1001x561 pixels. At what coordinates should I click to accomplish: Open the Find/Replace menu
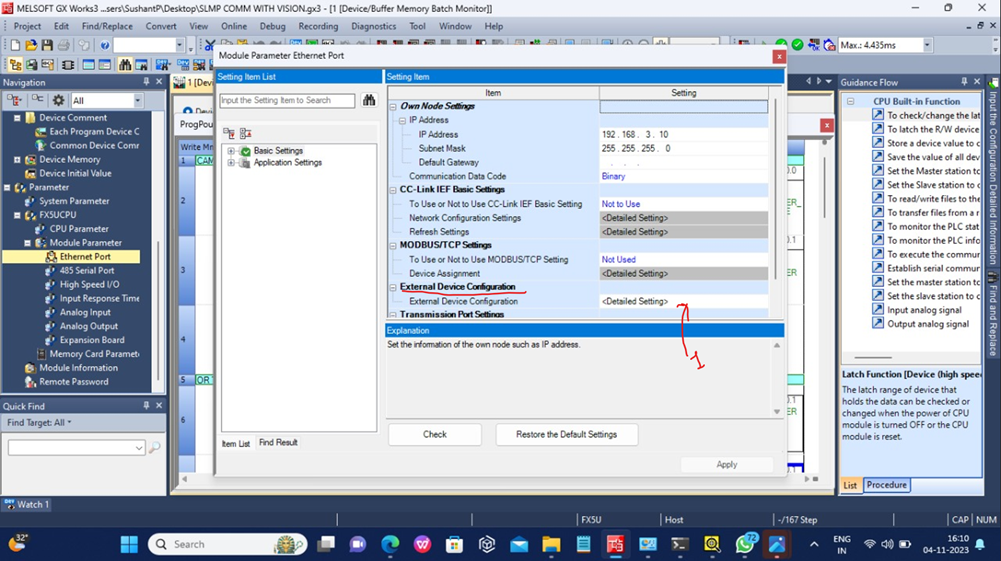[x=107, y=26]
